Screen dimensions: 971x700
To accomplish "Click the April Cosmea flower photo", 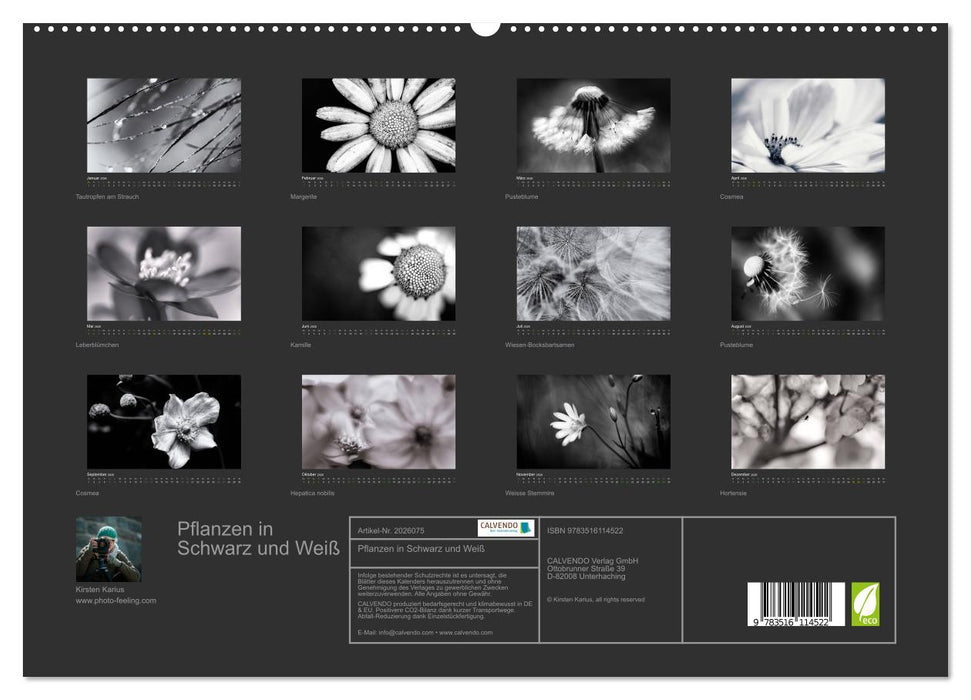I will [807, 125].
